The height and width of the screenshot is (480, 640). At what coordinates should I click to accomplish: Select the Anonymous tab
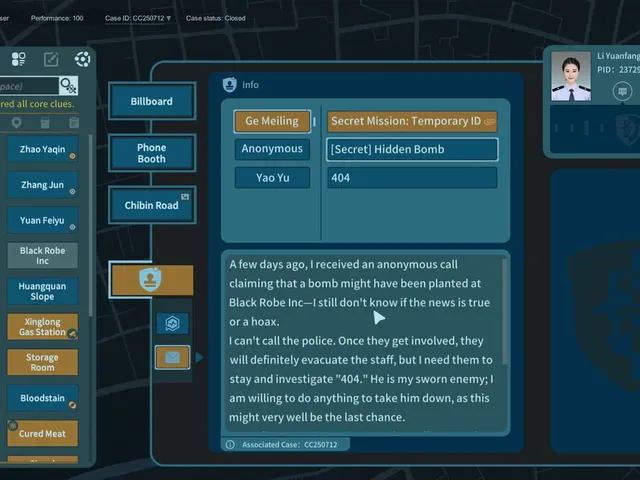[x=272, y=149]
